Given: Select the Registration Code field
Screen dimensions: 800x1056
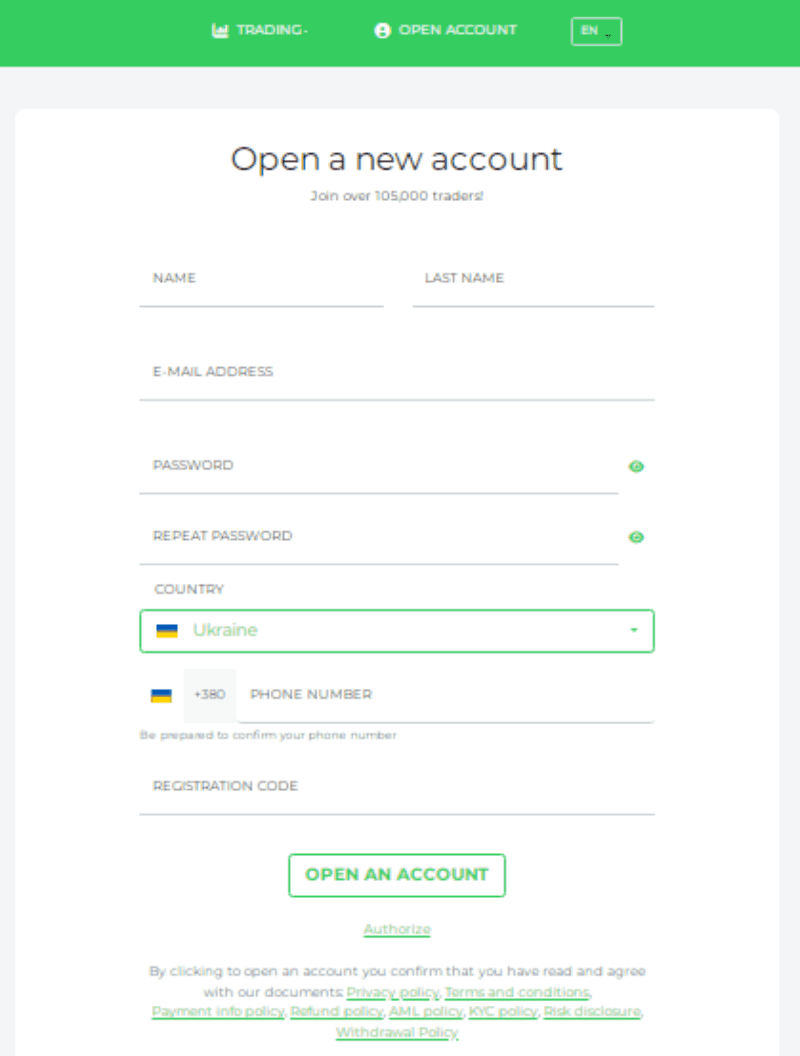Looking at the screenshot, I should (x=396, y=787).
